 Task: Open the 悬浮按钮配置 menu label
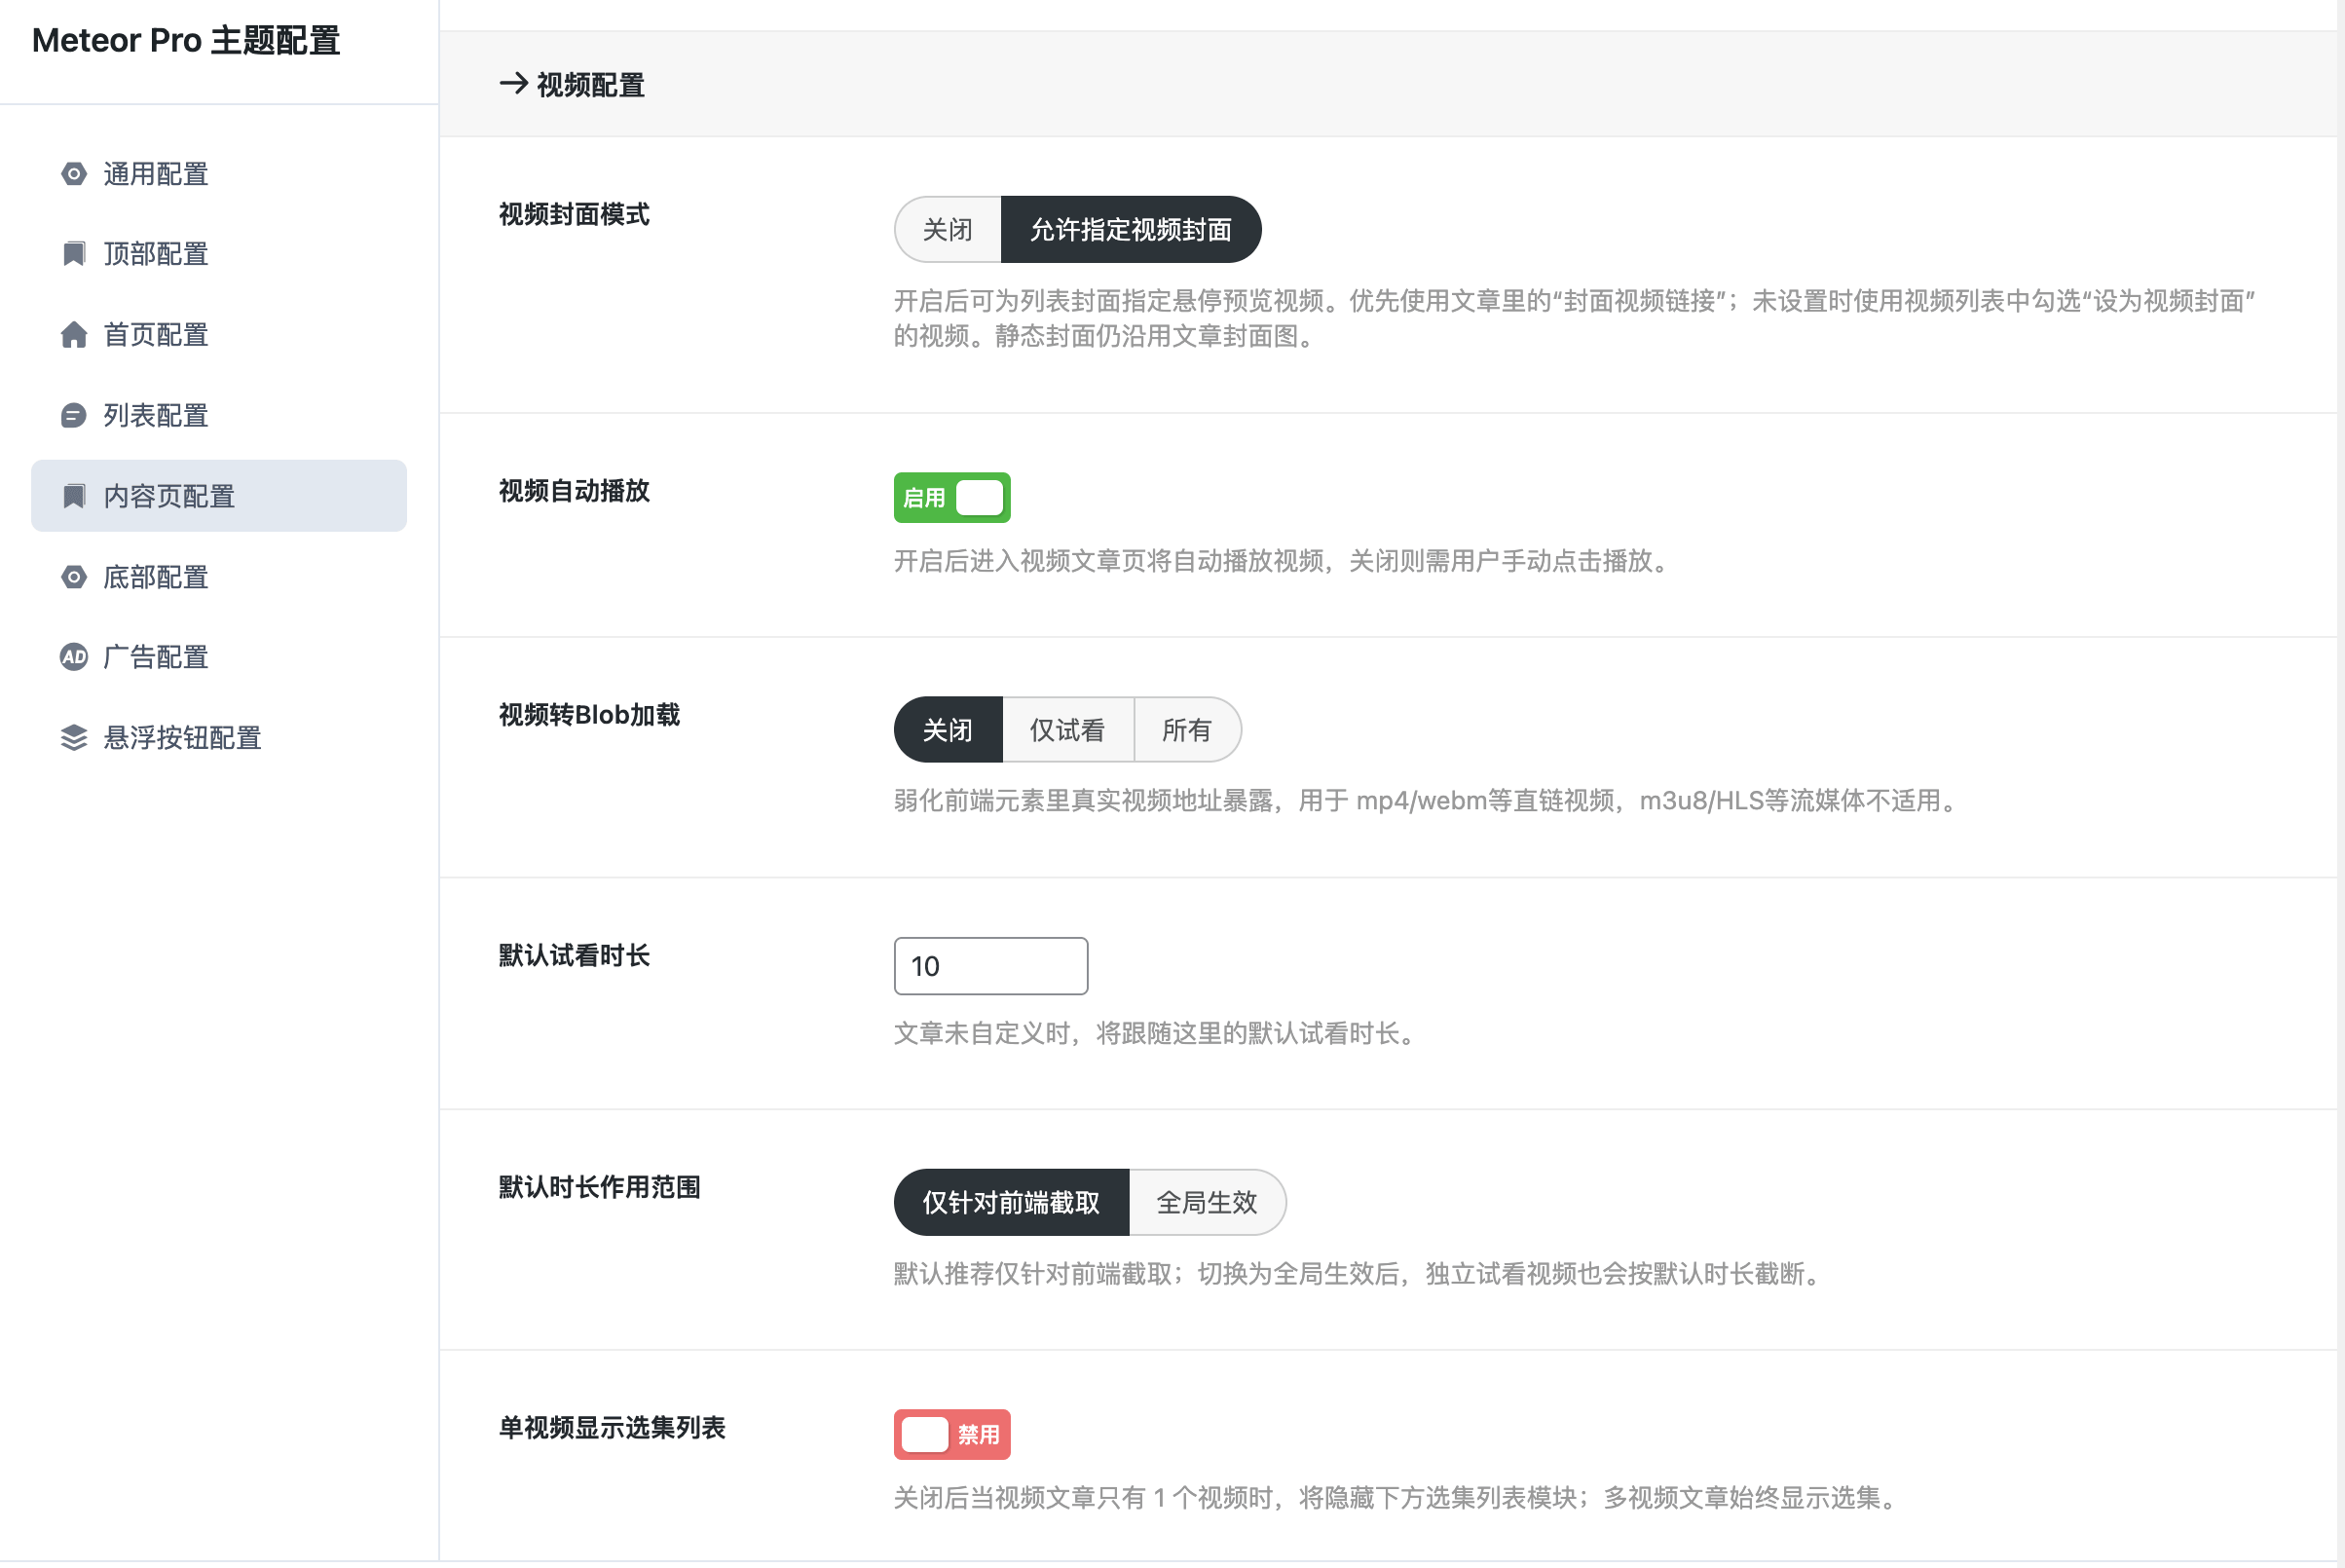click(x=182, y=738)
